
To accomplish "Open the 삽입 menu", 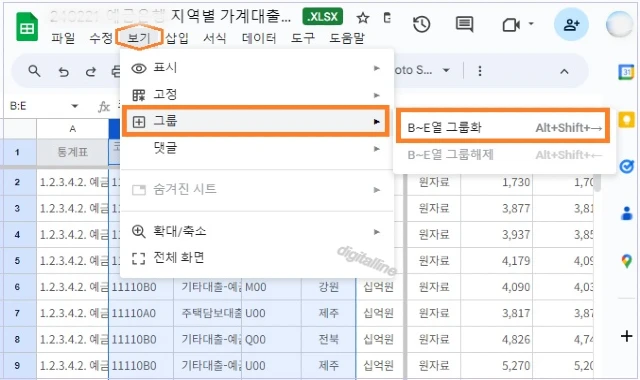I will (x=177, y=38).
